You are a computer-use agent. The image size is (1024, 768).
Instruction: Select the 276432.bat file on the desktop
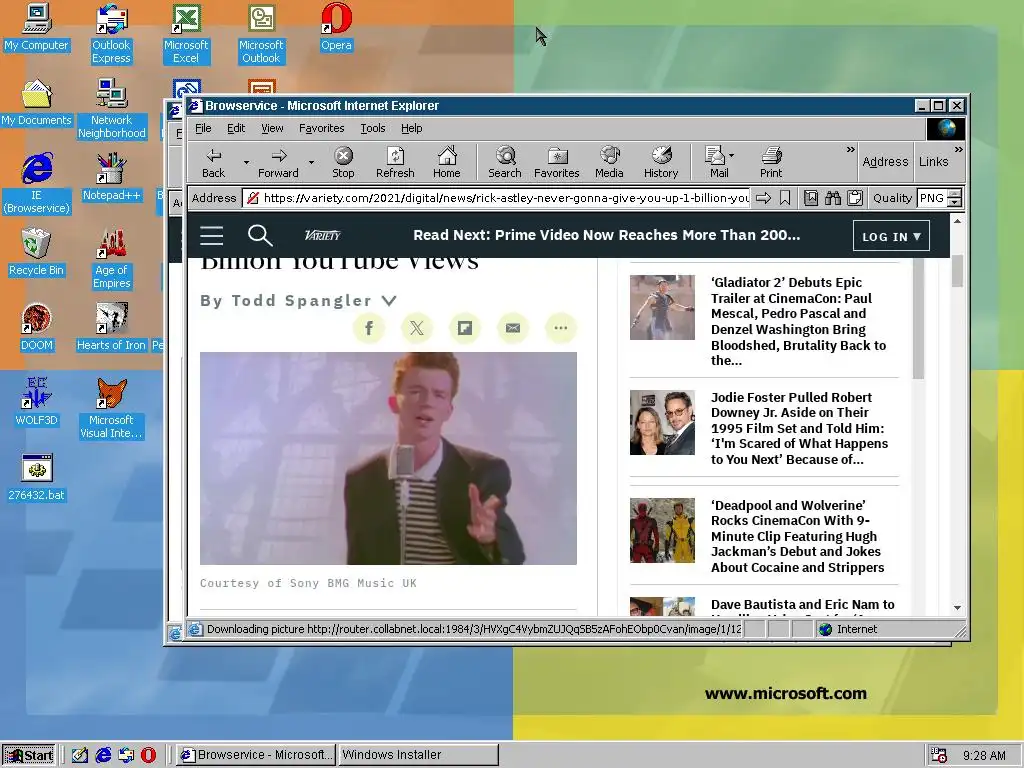tap(37, 477)
